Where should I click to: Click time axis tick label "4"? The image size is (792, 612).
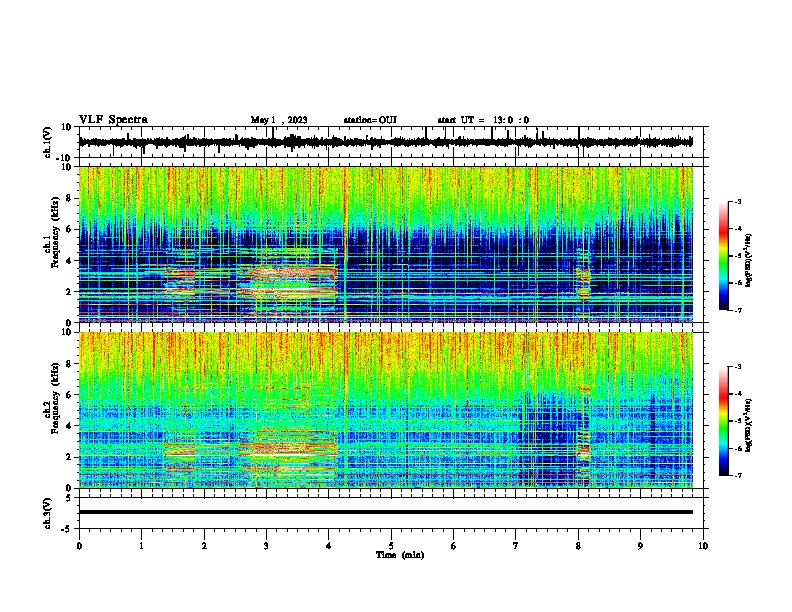pyautogui.click(x=329, y=545)
